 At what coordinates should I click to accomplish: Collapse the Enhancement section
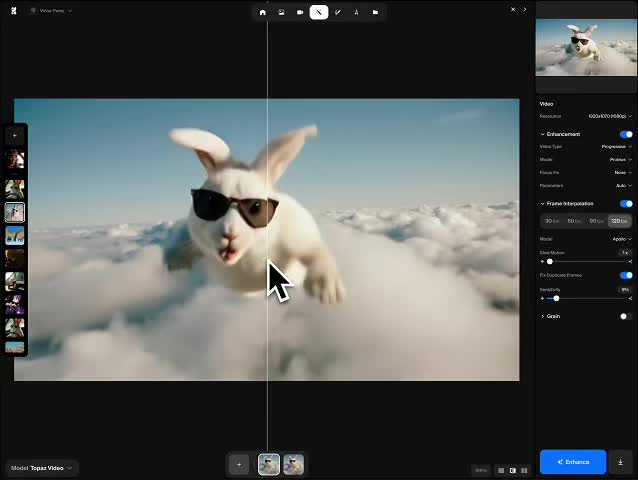[x=542, y=134]
